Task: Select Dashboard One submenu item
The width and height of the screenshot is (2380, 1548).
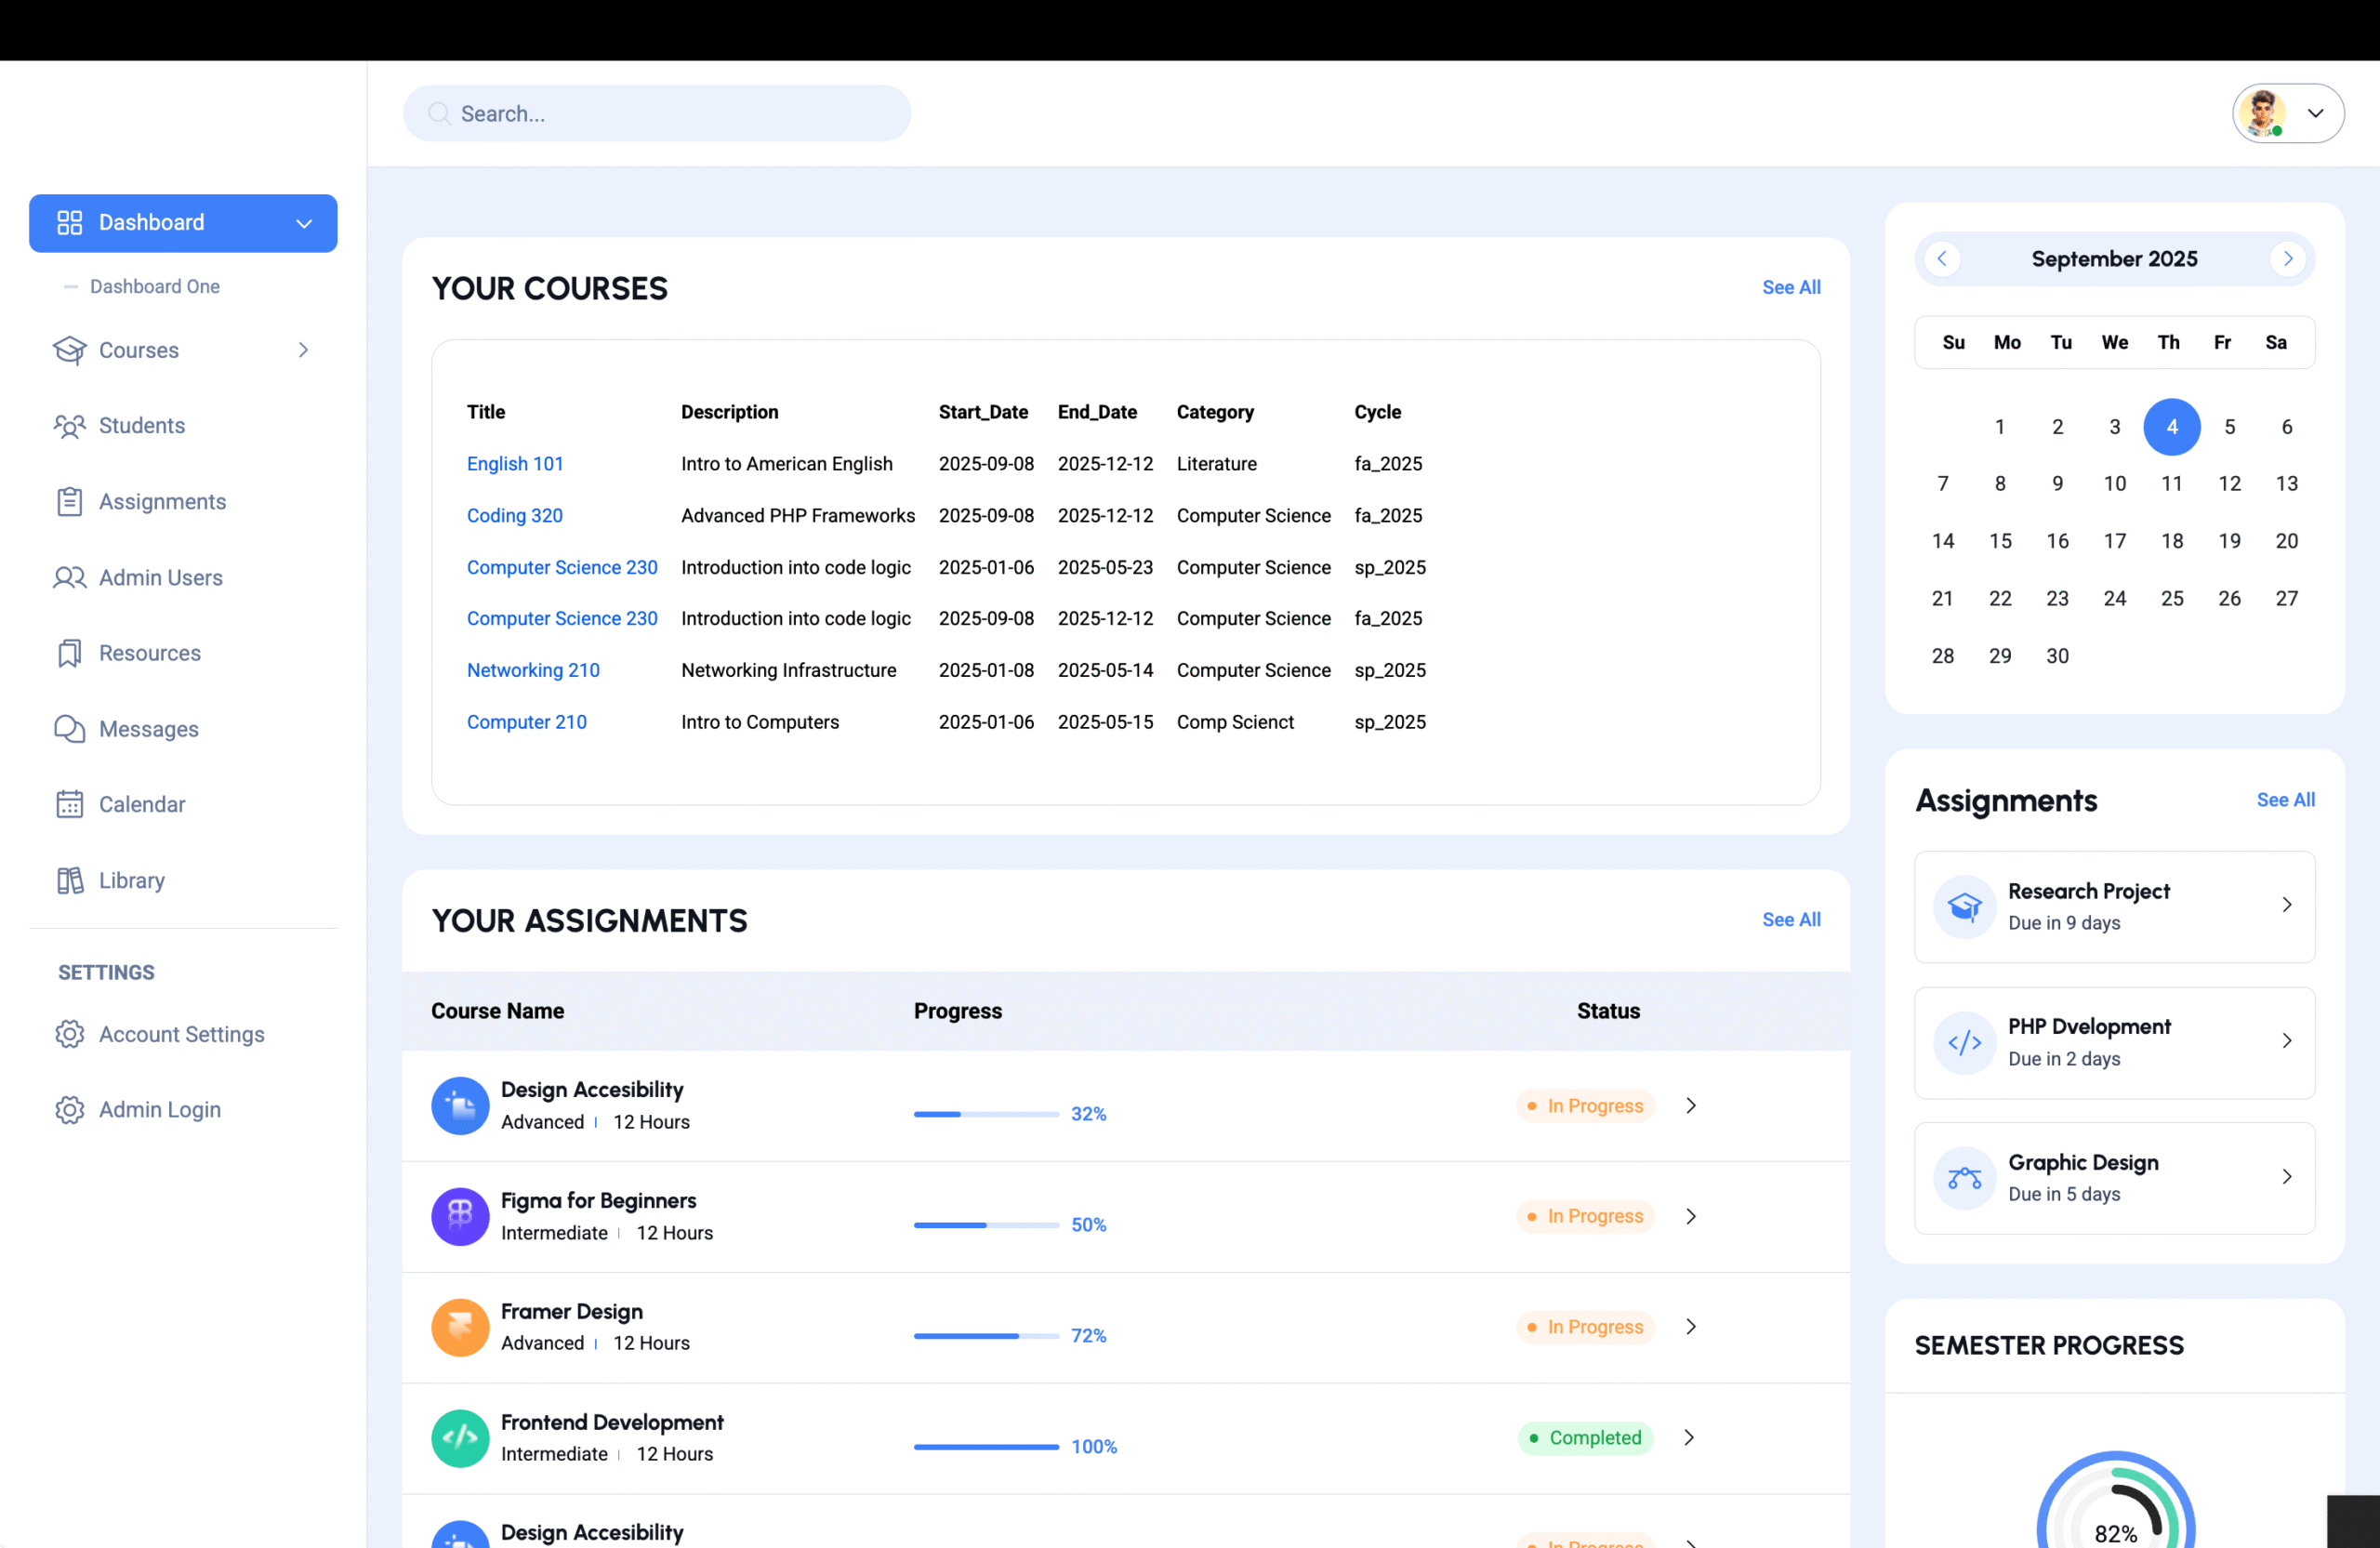Action: click(x=155, y=287)
